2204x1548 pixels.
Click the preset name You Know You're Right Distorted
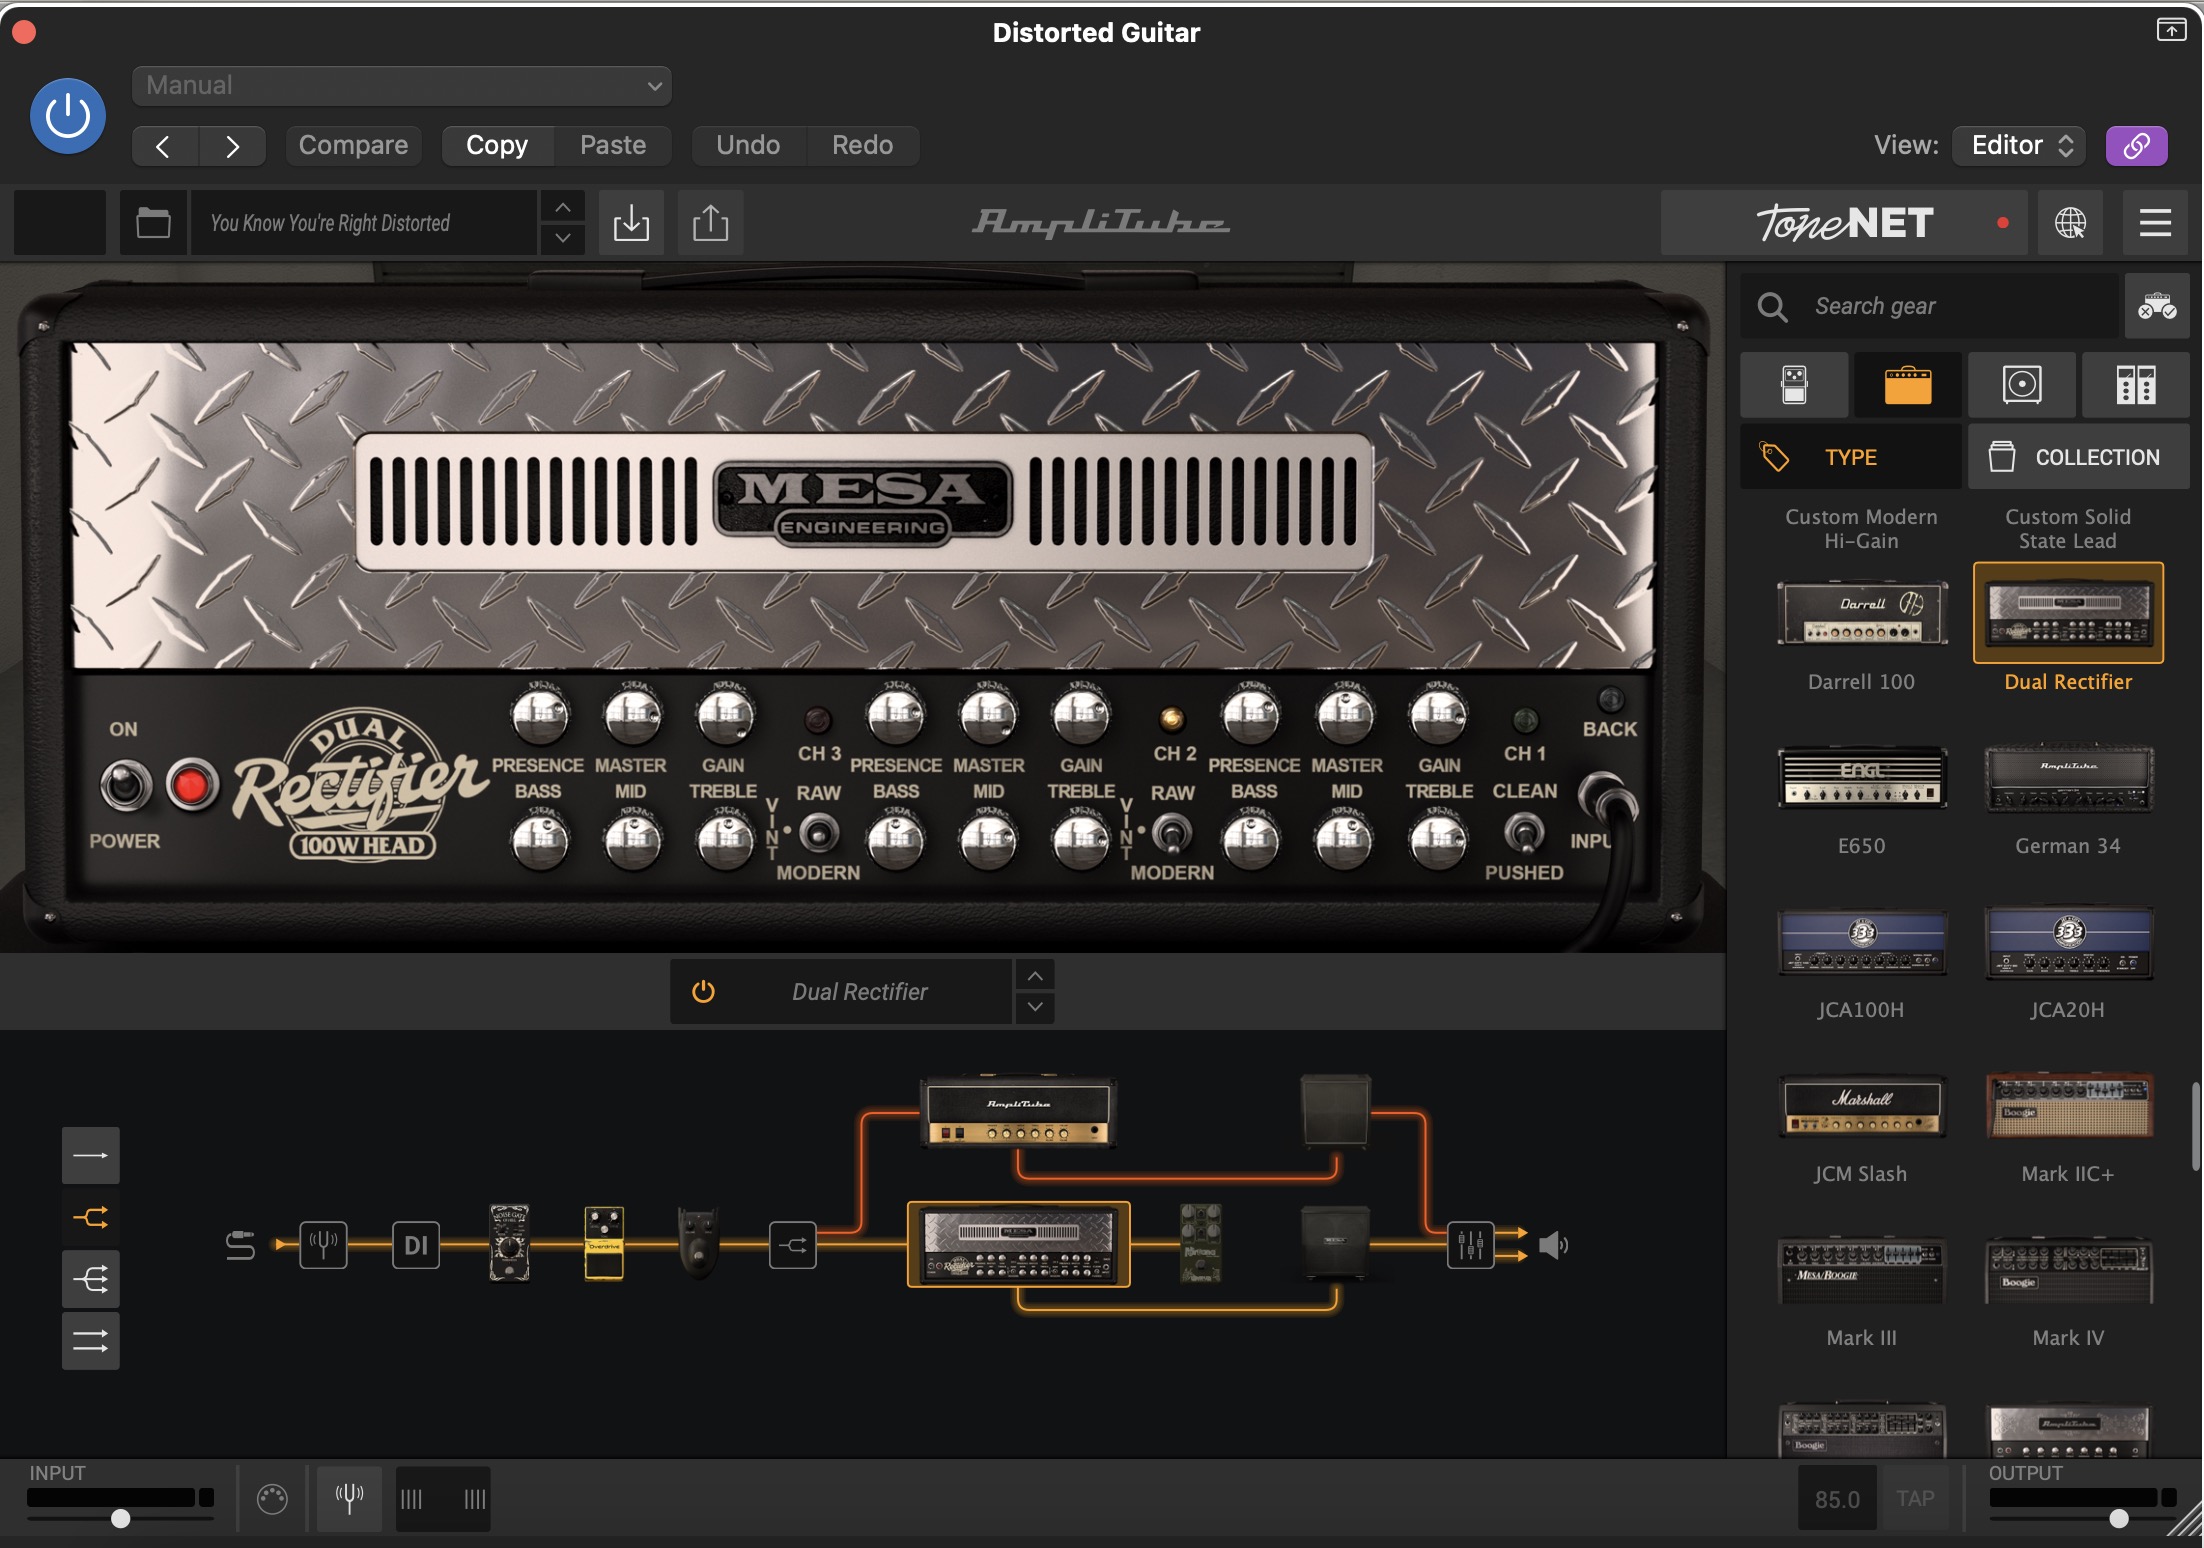coord(364,222)
